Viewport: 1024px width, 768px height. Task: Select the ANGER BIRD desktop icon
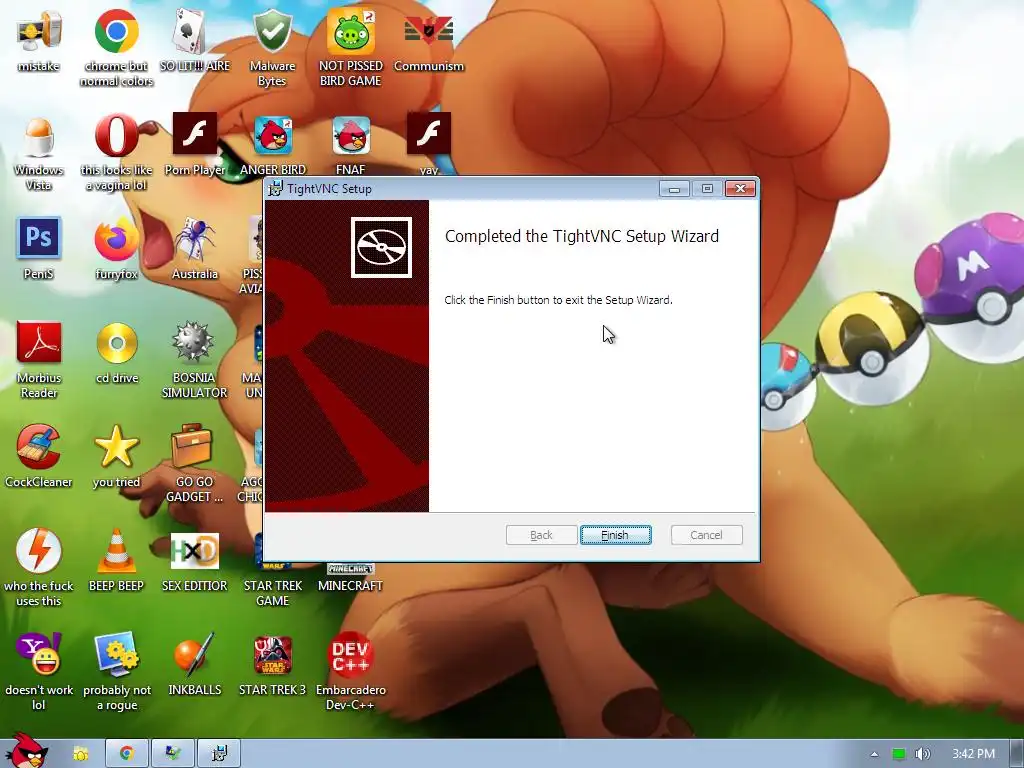tap(272, 145)
